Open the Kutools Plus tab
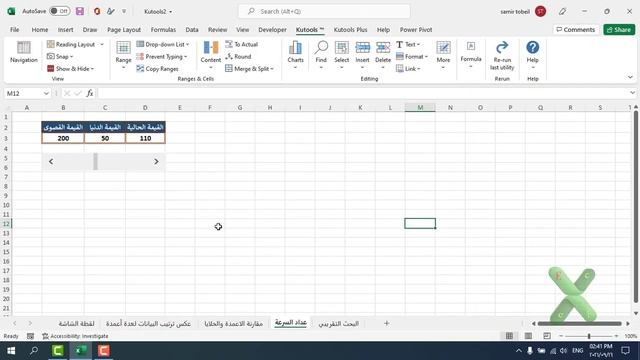 coord(350,29)
